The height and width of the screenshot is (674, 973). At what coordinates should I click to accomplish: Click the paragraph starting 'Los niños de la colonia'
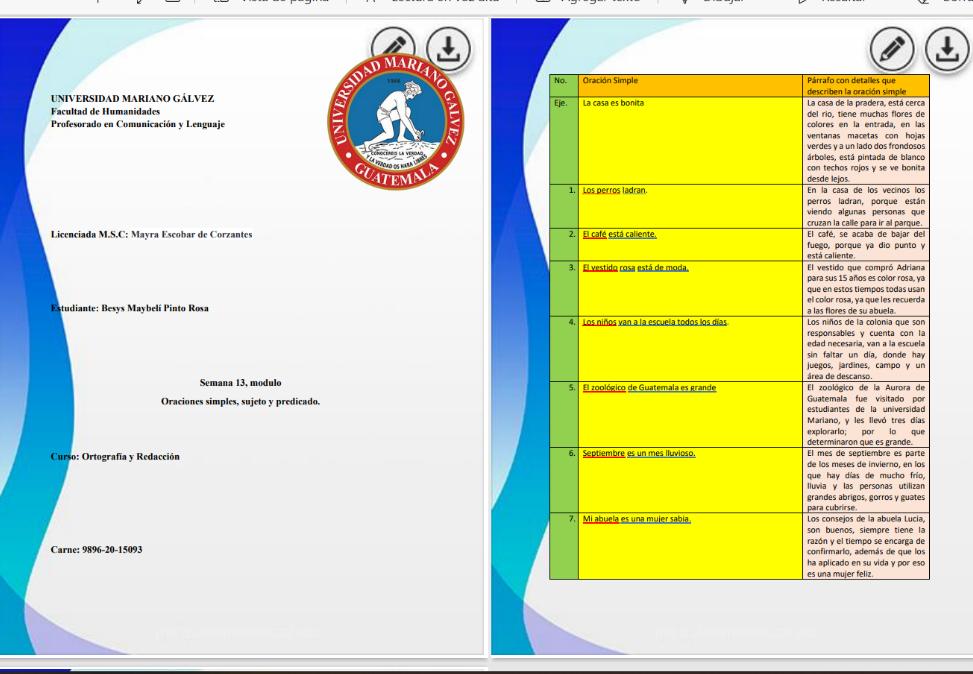point(866,349)
